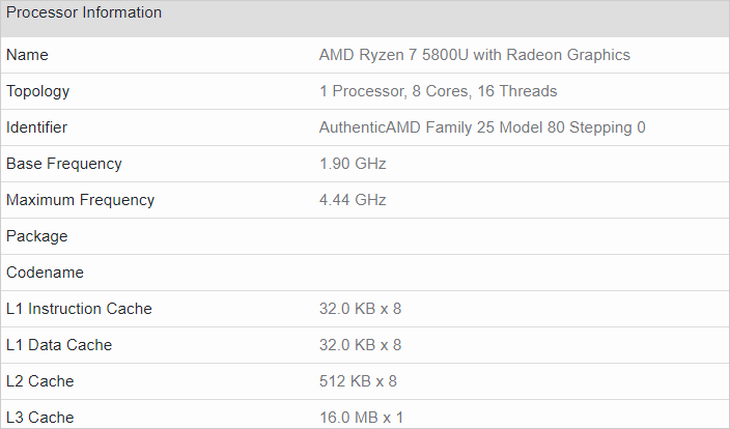Click the AMD Ryzen 7 5800U processor name

coord(474,55)
